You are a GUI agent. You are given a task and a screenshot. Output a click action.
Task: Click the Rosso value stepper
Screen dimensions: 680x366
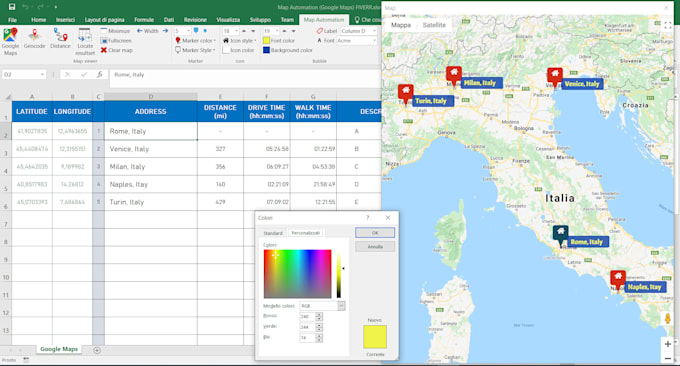pyautogui.click(x=319, y=317)
